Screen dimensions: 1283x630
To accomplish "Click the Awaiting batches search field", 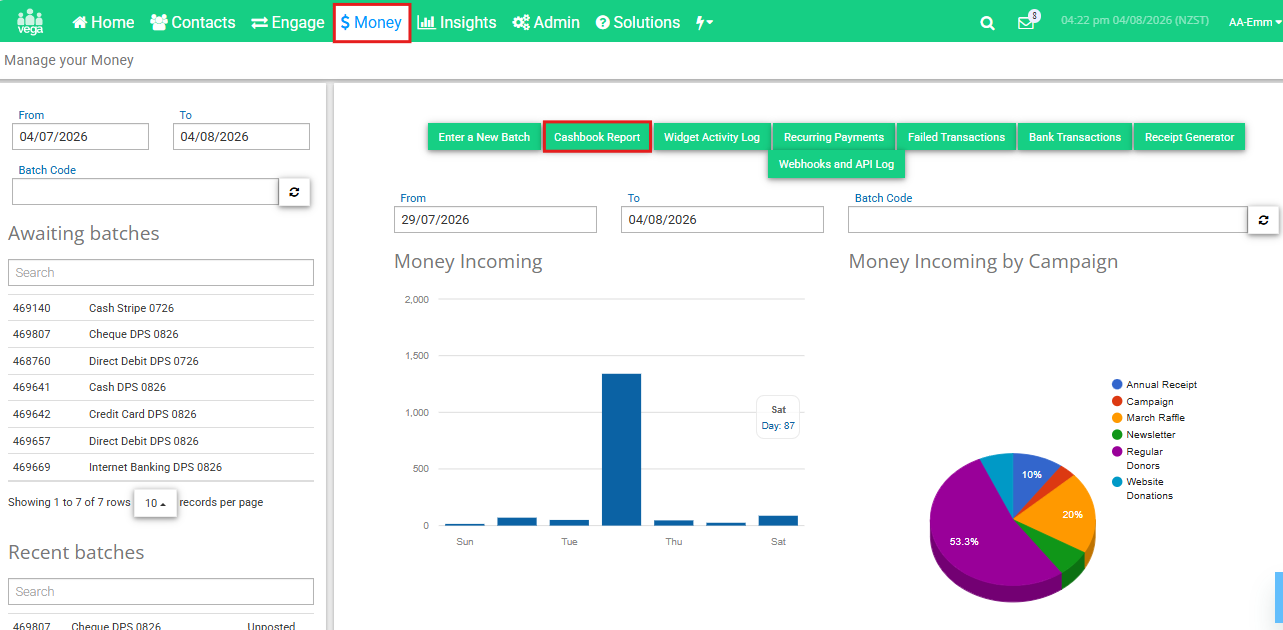I will click(161, 272).
